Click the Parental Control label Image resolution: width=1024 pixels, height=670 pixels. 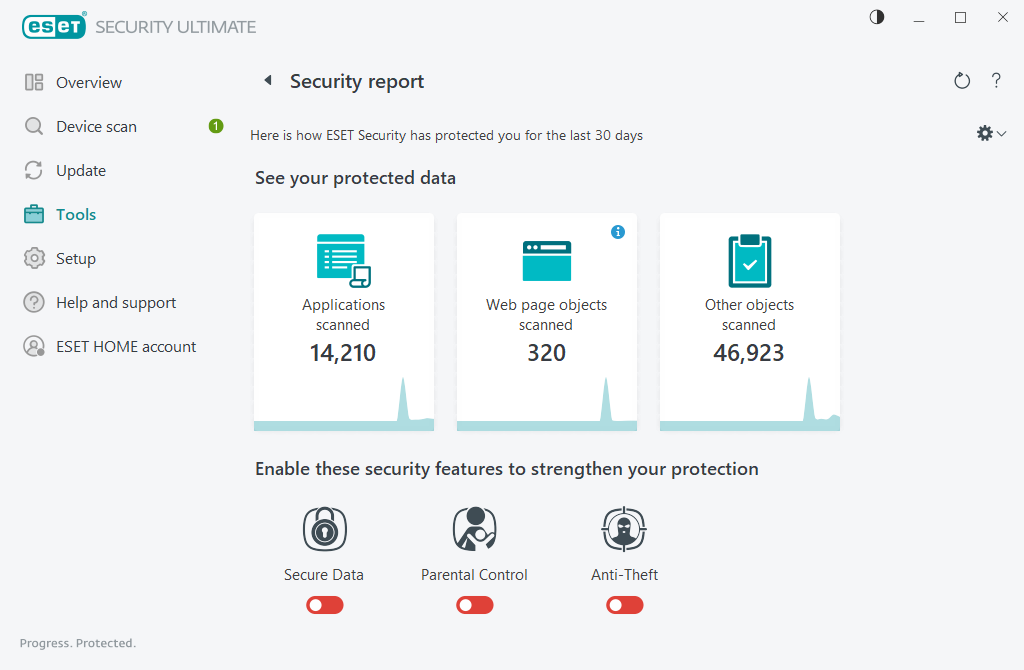pos(474,575)
